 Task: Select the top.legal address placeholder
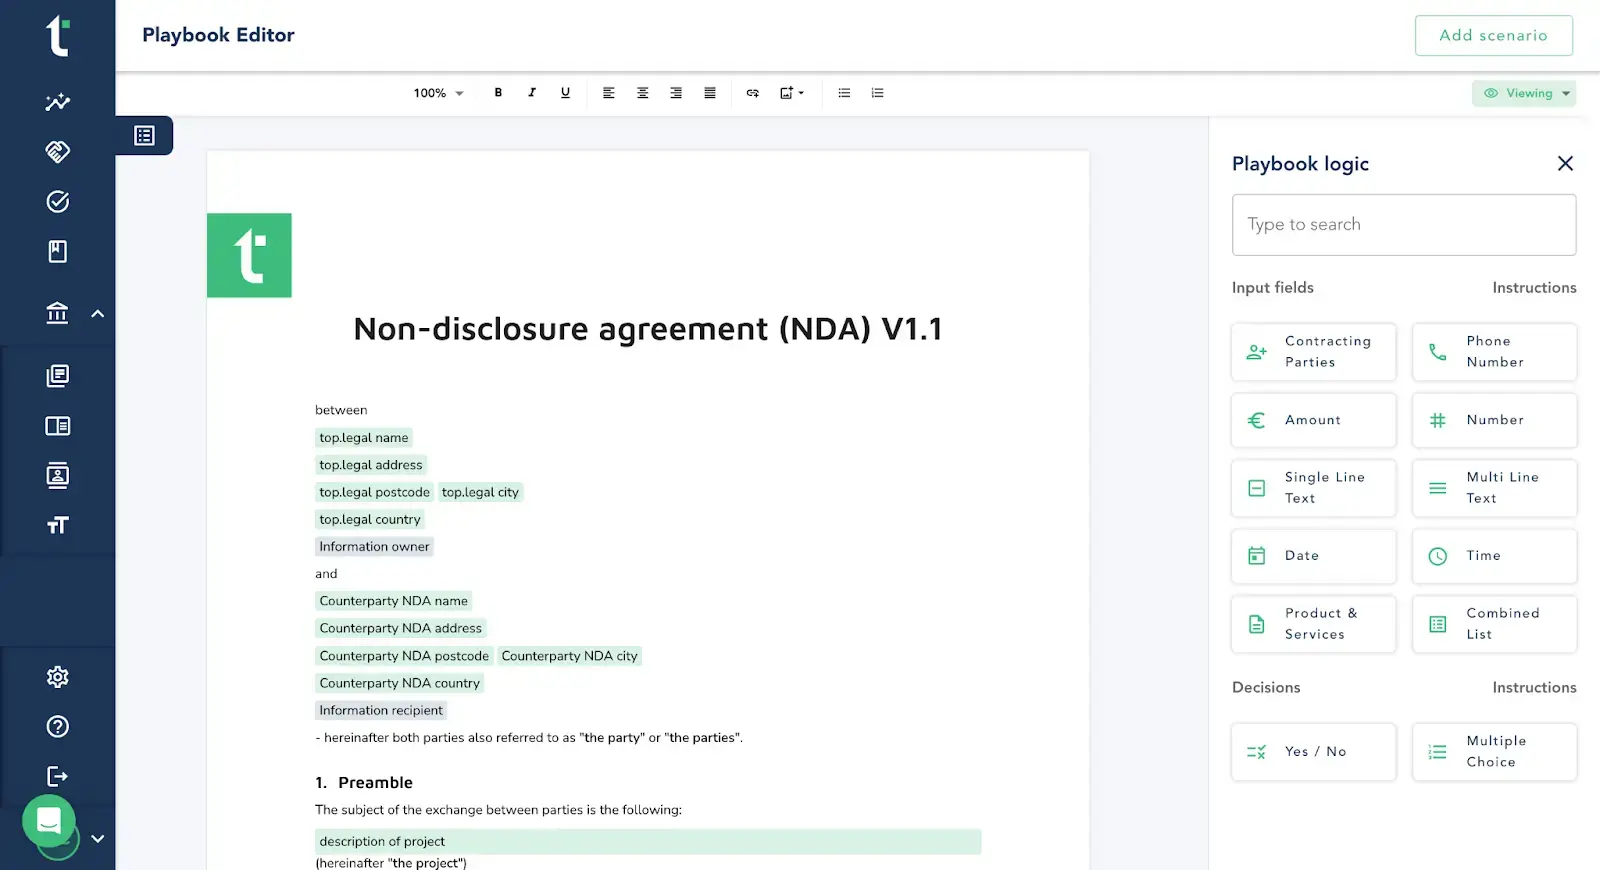[x=371, y=465]
